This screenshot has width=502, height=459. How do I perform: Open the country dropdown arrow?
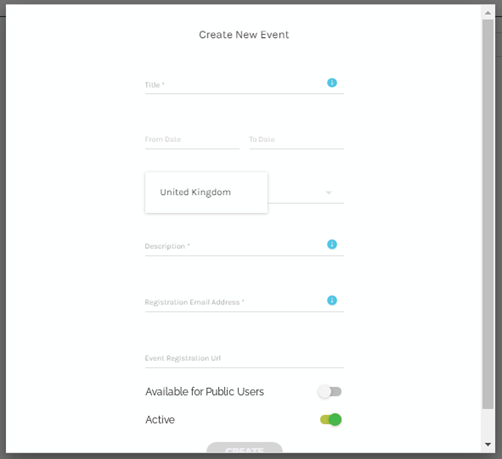pyautogui.click(x=329, y=193)
